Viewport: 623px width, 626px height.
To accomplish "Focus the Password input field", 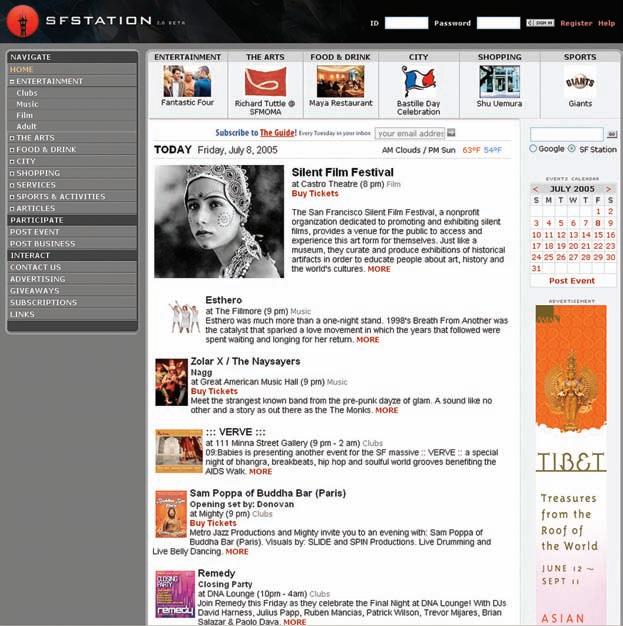I will 498,23.
